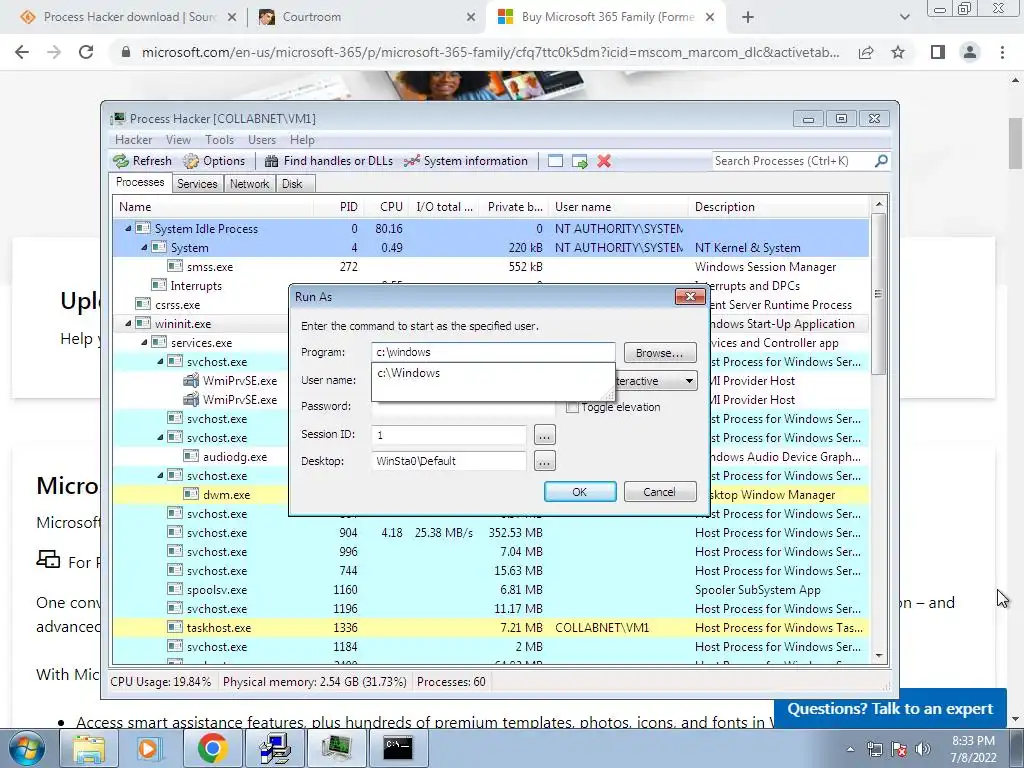Reload the Microsoft 365 page
This screenshot has width=1024, height=768.
pos(86,52)
